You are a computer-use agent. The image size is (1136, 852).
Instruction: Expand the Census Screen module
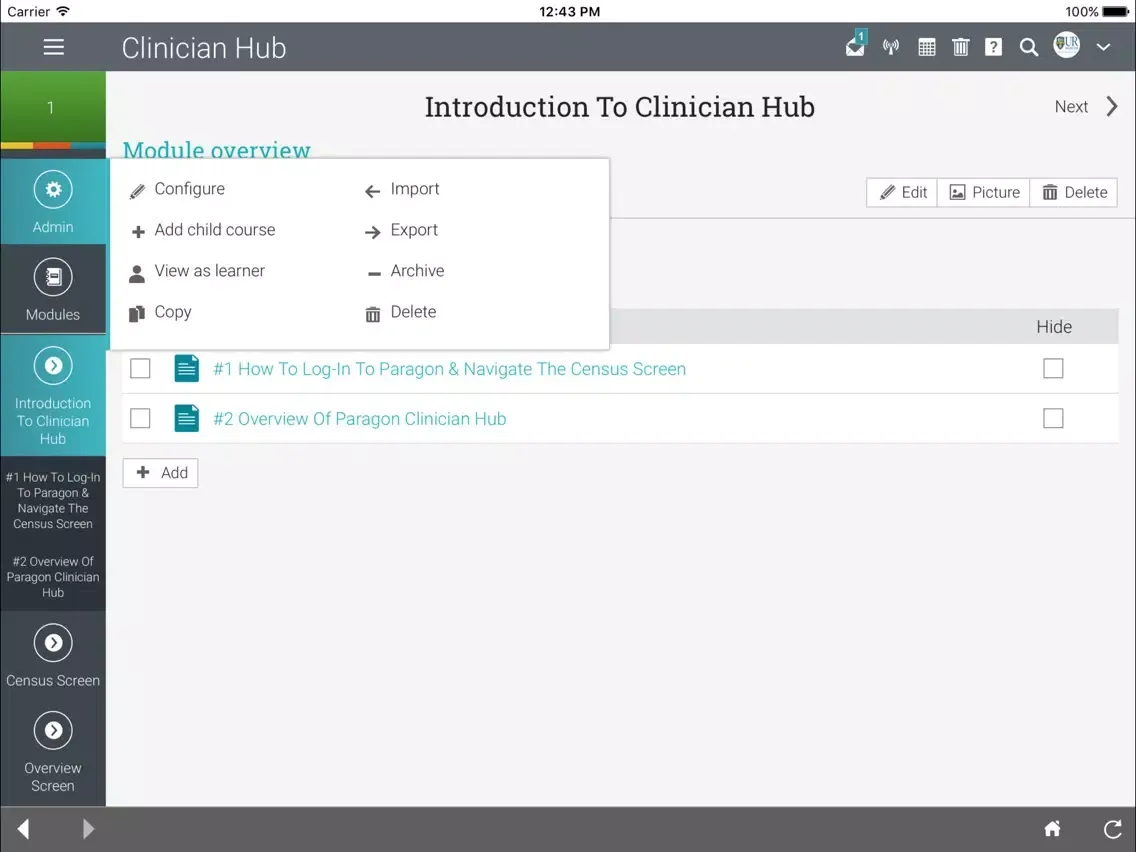[53, 655]
